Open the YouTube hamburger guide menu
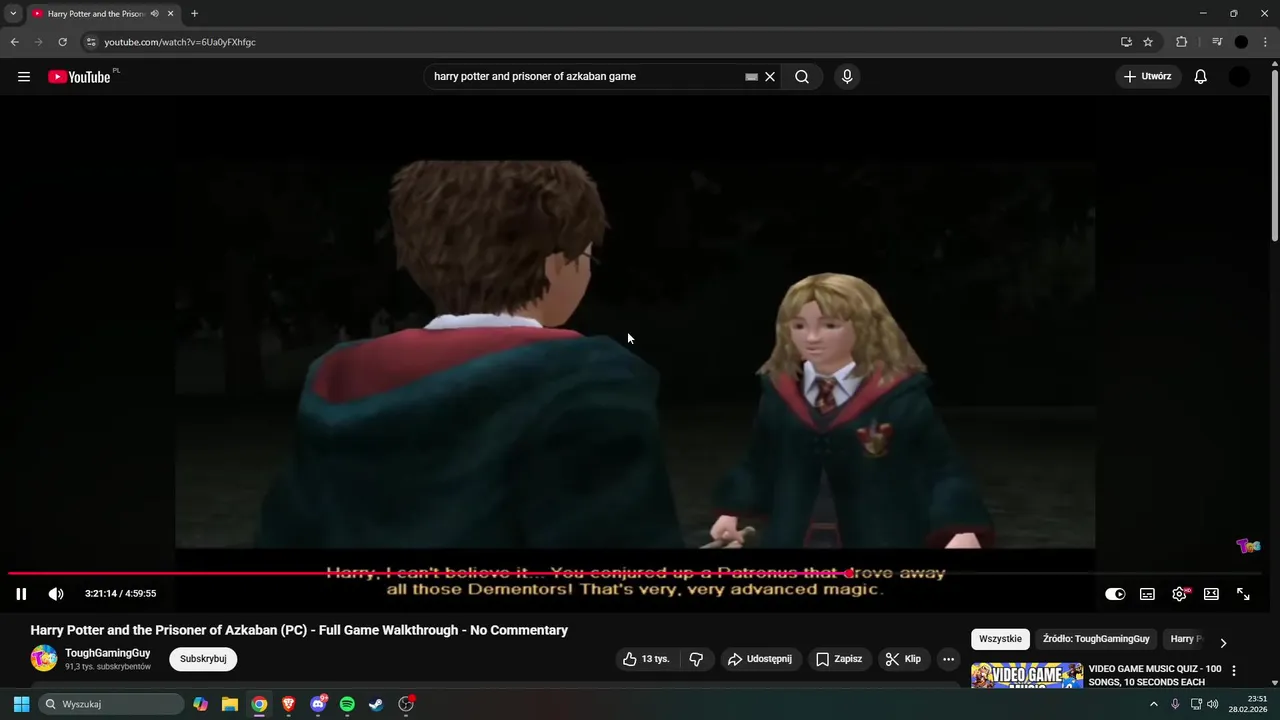This screenshot has width=1280, height=720. pos(24,77)
